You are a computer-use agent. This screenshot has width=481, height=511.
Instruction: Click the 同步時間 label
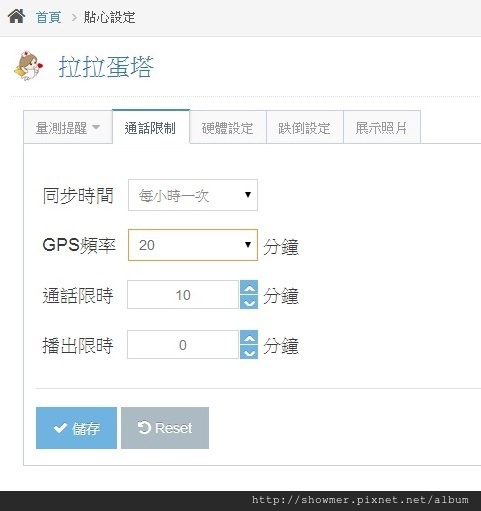pyautogui.click(x=78, y=196)
